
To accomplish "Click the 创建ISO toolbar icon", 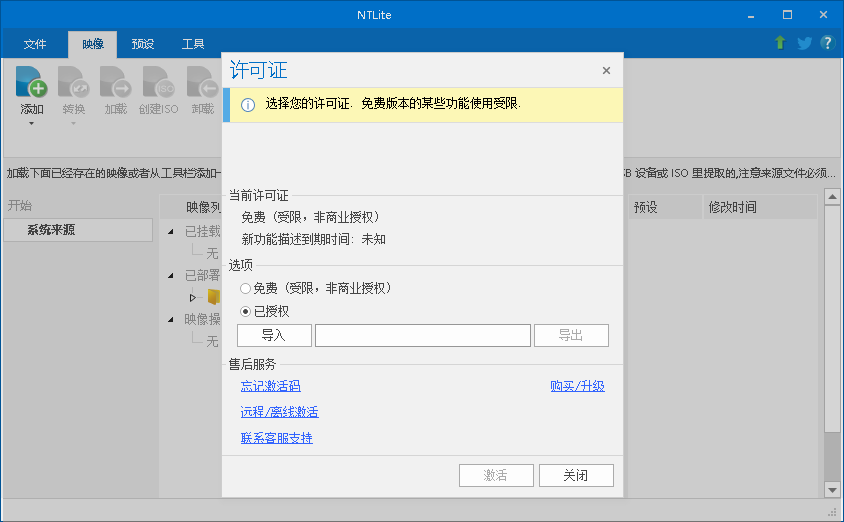I will [x=158, y=82].
